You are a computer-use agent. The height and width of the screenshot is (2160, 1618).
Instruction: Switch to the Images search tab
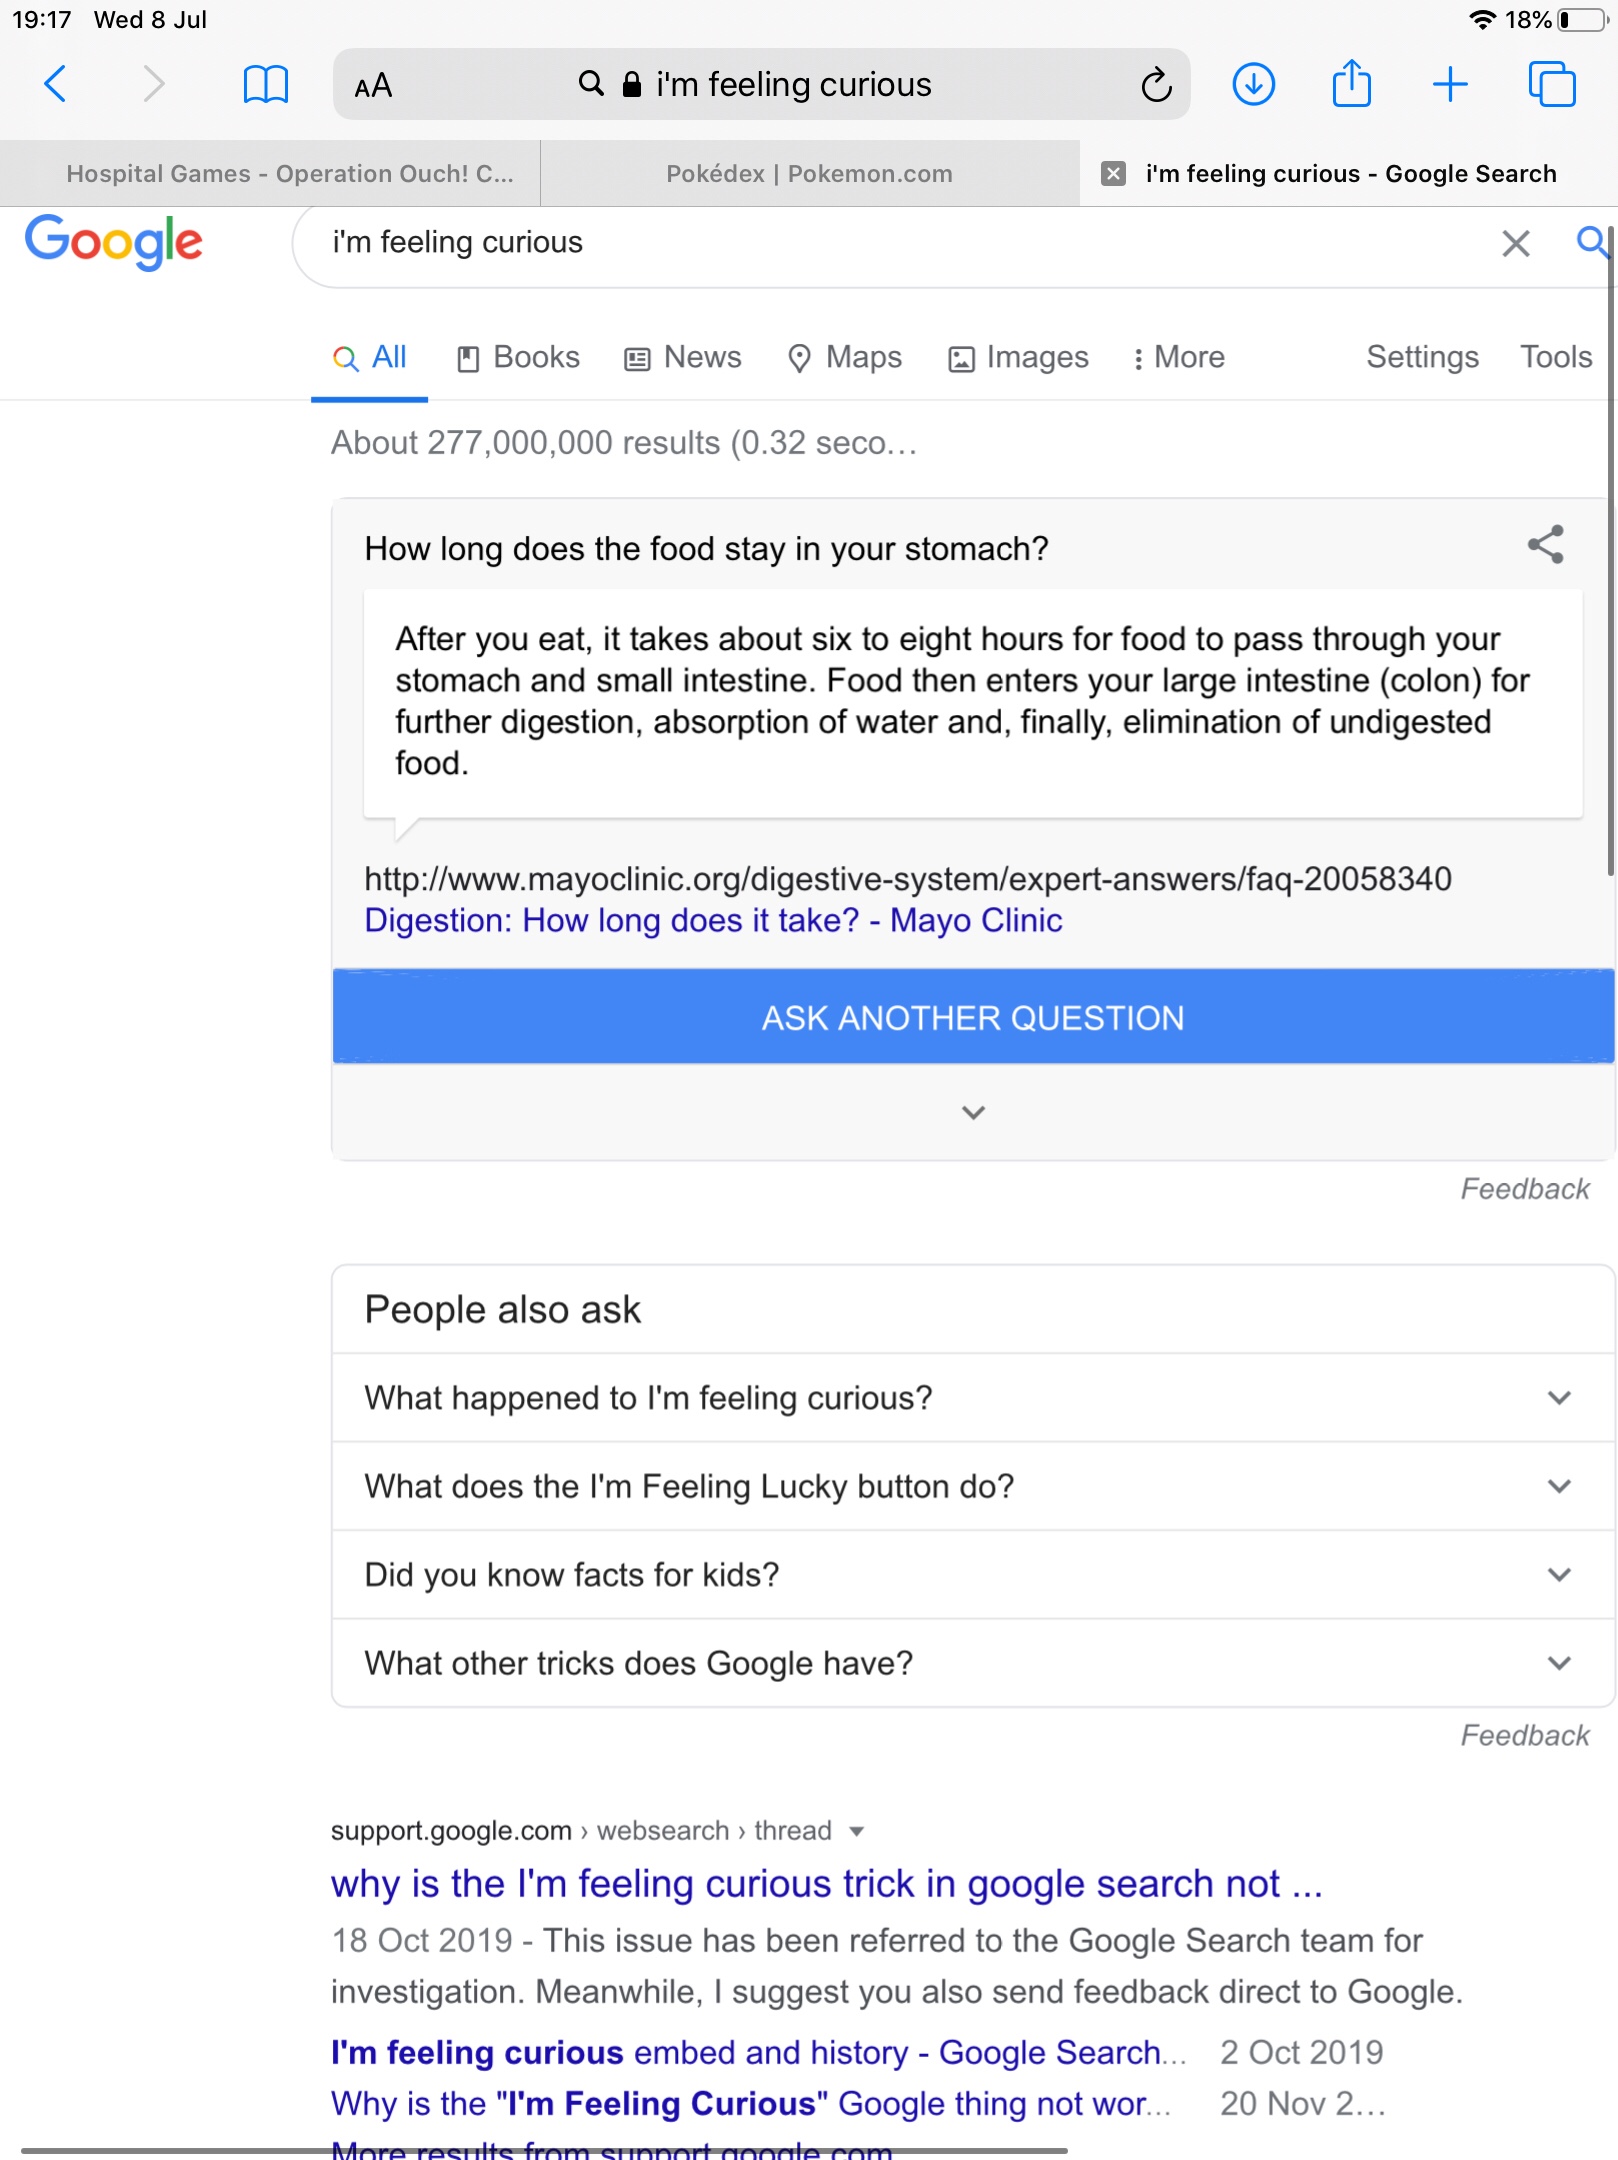[x=1018, y=357]
